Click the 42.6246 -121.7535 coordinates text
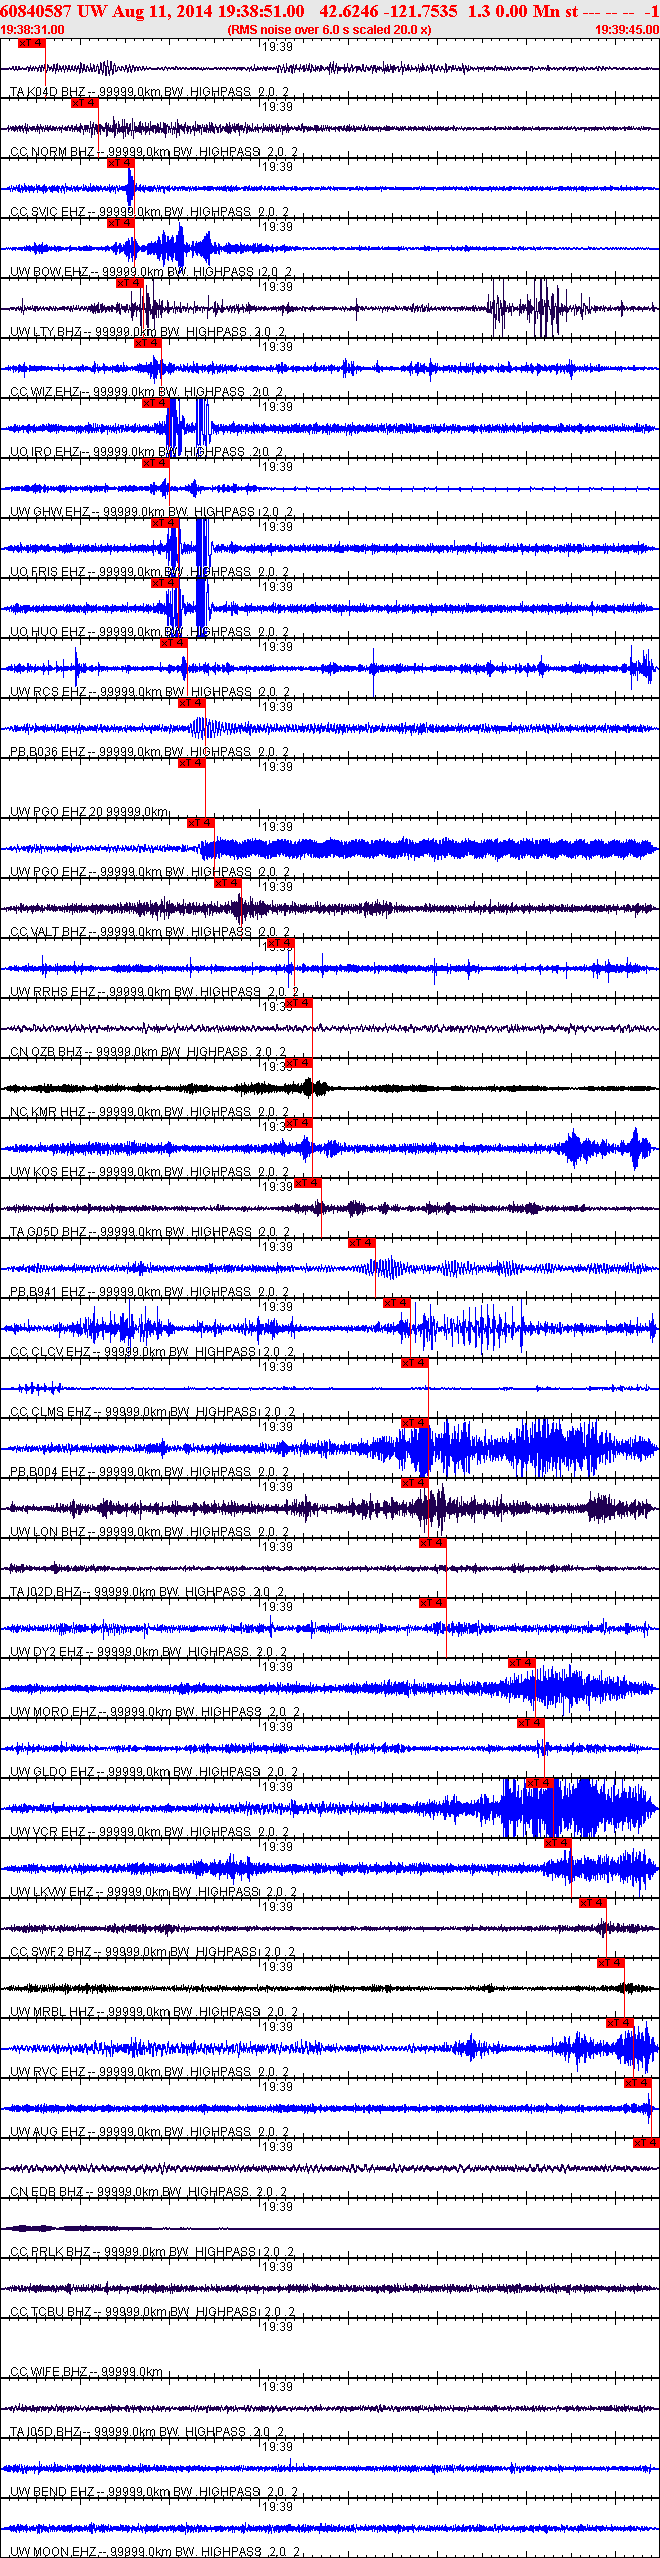Viewport: 660px width, 2558px height. pyautogui.click(x=388, y=11)
